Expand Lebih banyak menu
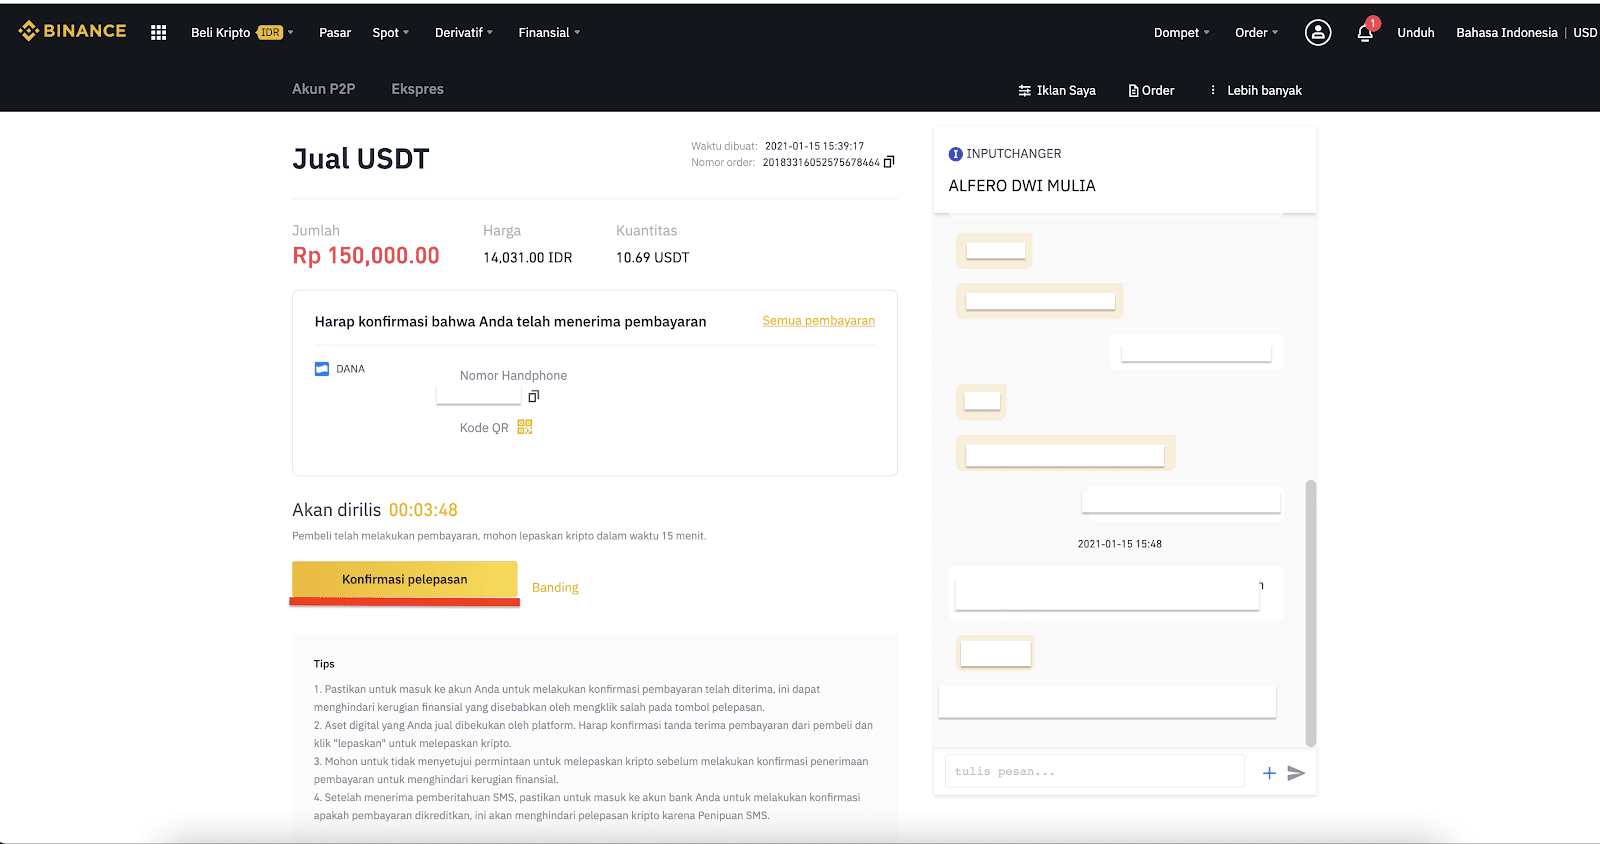This screenshot has width=1600, height=844. [x=1256, y=90]
